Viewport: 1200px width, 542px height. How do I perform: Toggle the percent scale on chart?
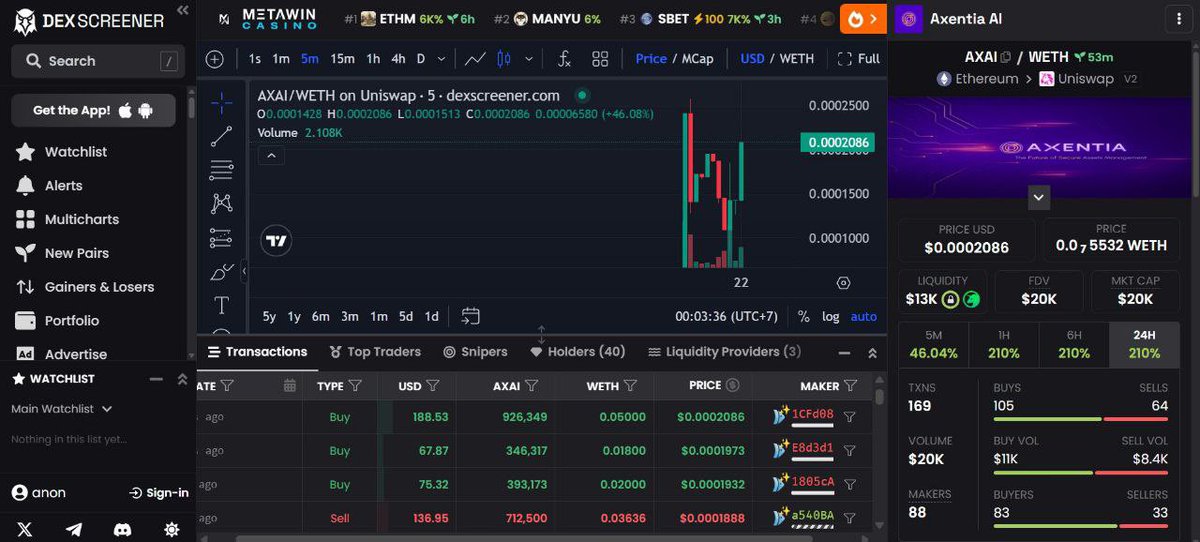[x=803, y=317]
